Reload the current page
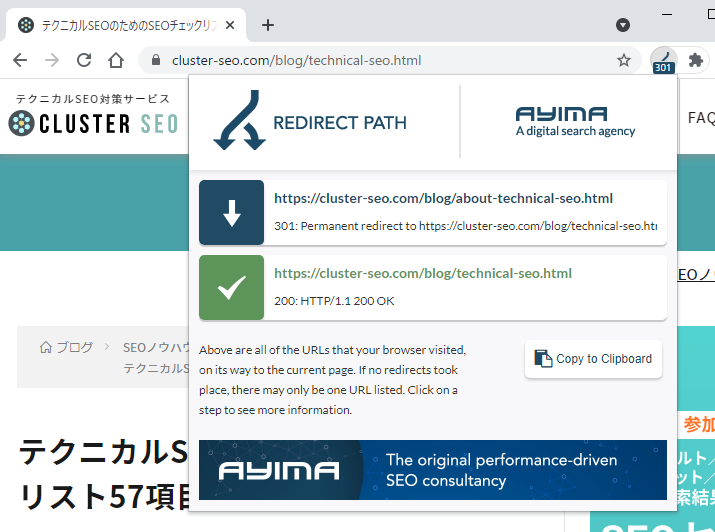Viewport: 715px width, 532px height. (x=84, y=60)
